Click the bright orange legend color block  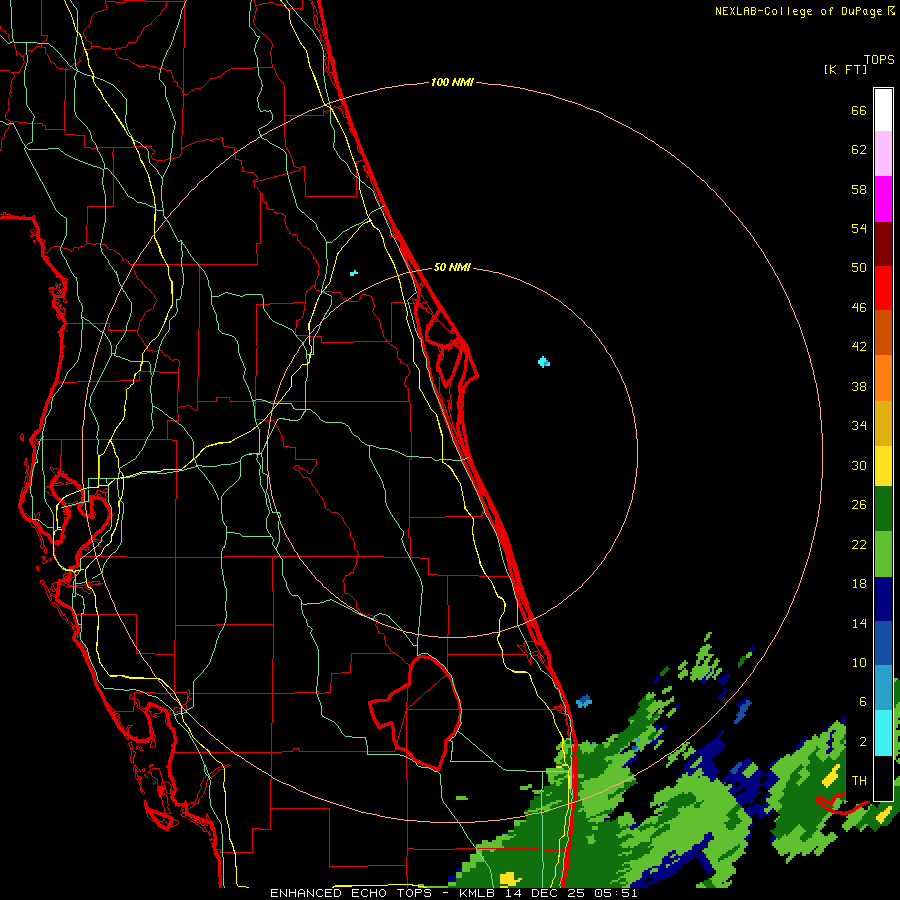pyautogui.click(x=883, y=378)
